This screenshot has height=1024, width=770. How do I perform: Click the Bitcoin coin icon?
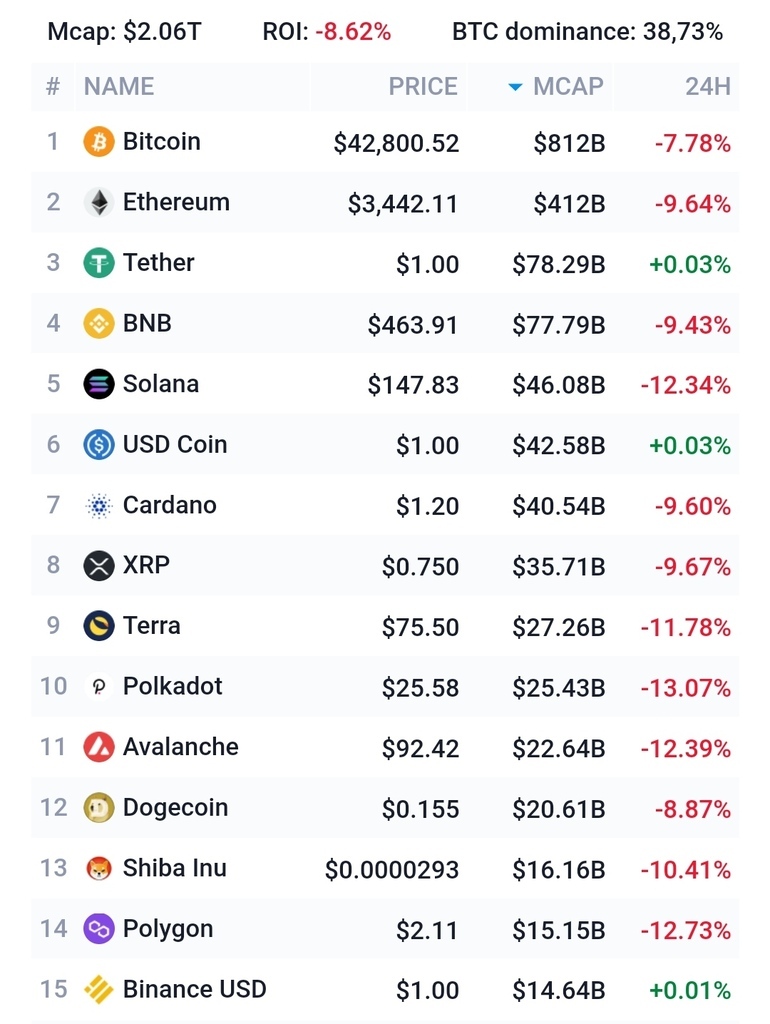pyautogui.click(x=99, y=142)
